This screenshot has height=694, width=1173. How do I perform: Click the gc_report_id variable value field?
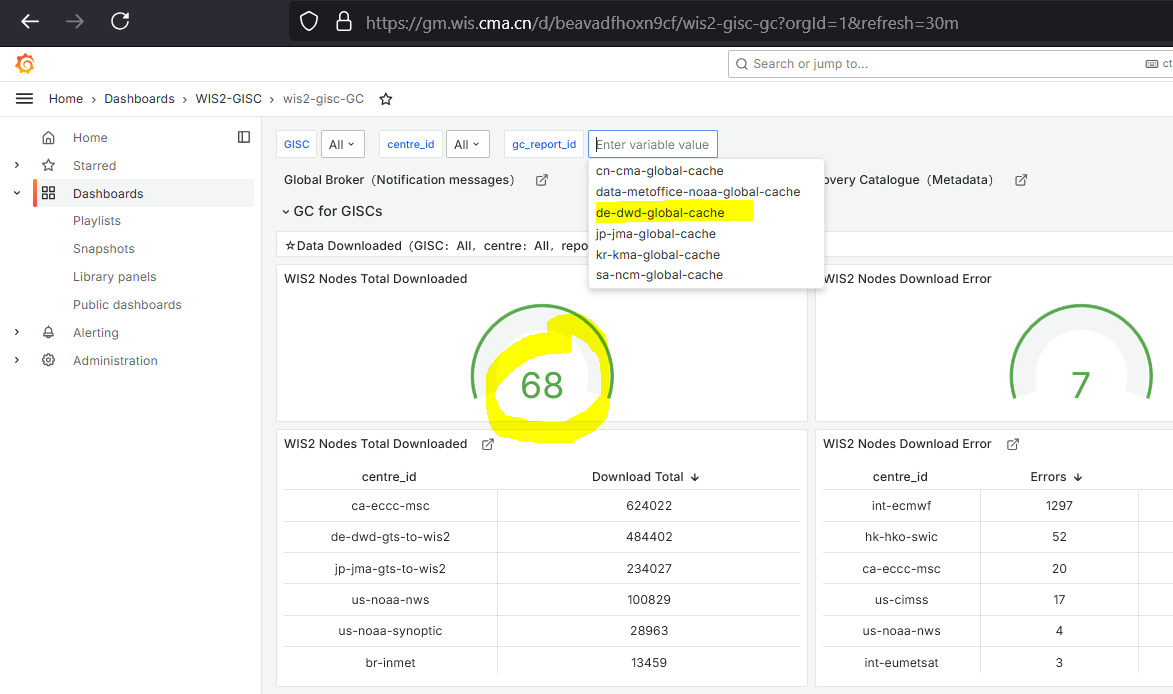click(x=653, y=144)
